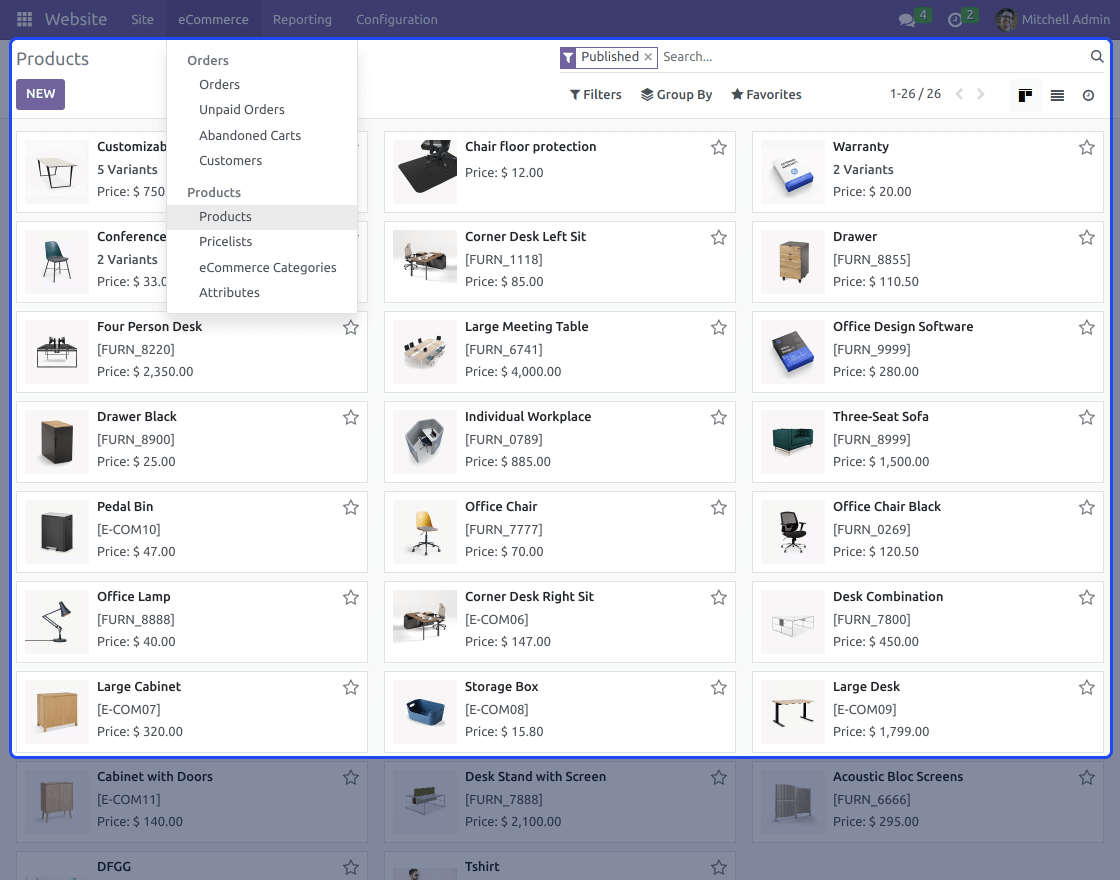Click the Storage Box thumbnail image
This screenshot has width=1120, height=880.
[425, 712]
